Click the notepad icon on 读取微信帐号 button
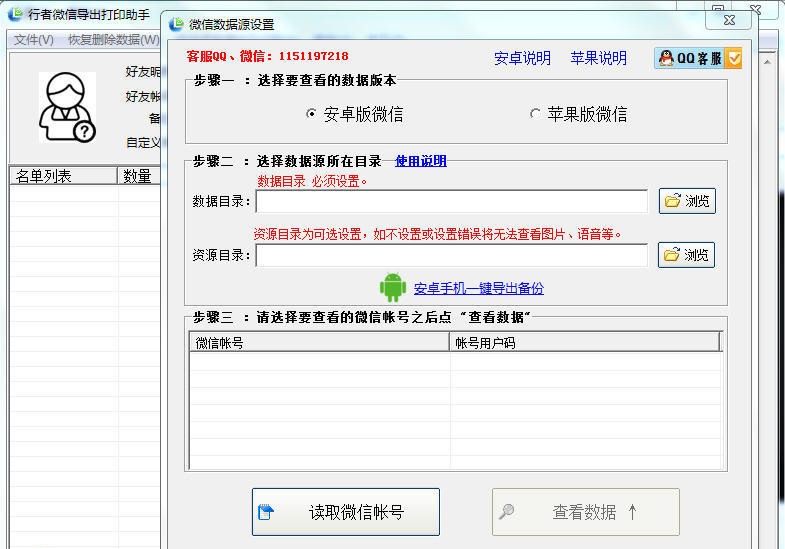 click(x=266, y=512)
